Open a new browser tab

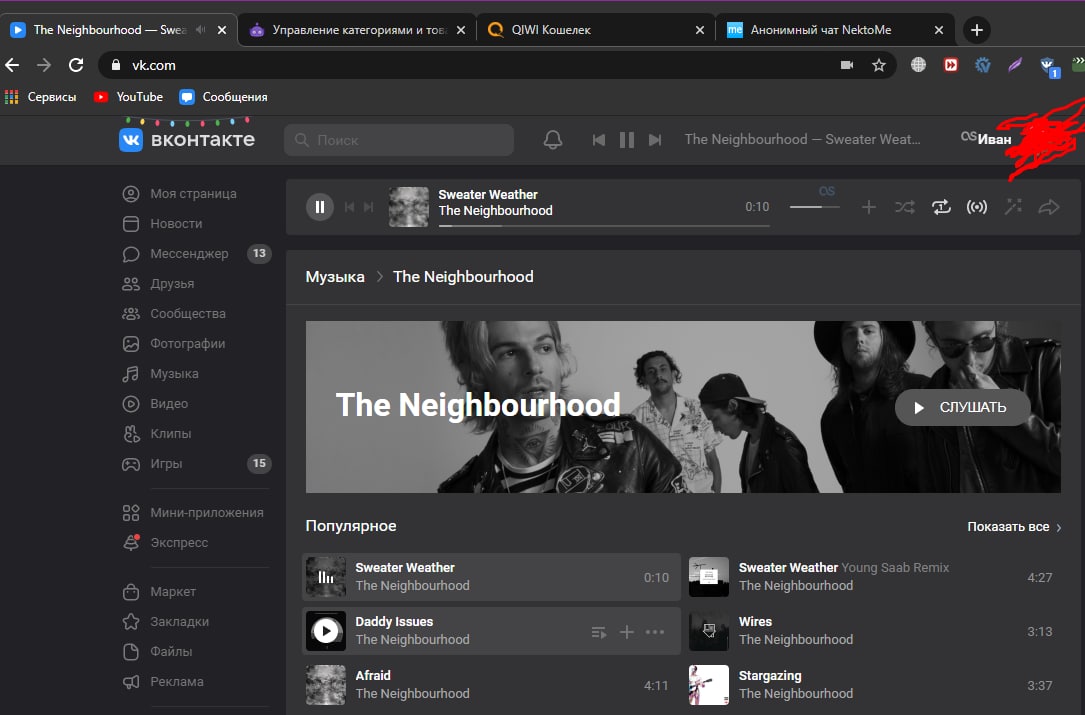(977, 30)
